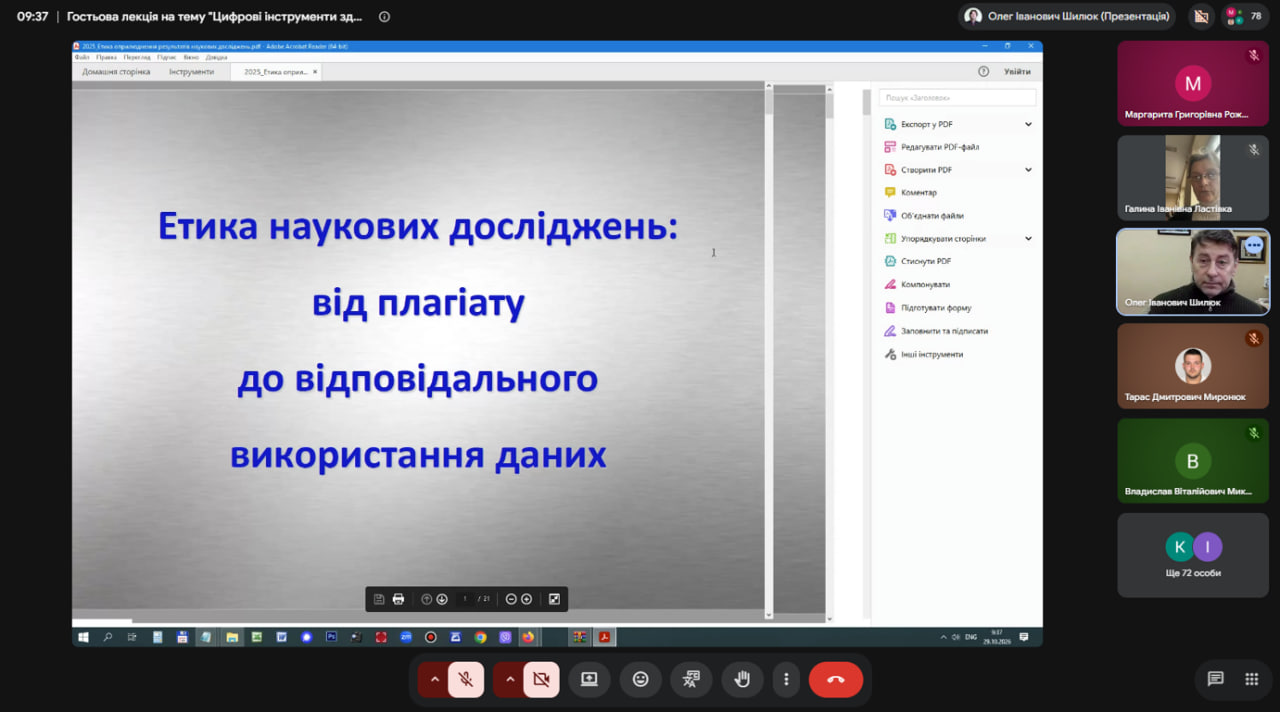Click Chrome icon on taskbar
Image resolution: width=1280 pixels, height=712 pixels.
tap(480, 637)
